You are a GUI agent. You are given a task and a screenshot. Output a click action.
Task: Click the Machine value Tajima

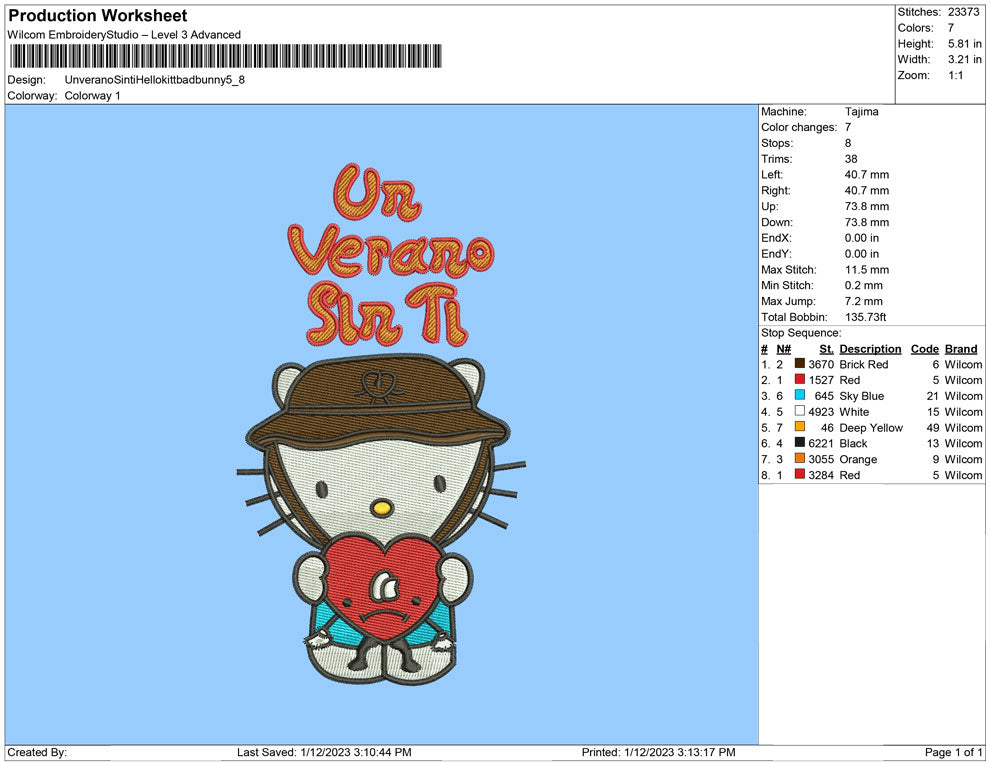[861, 112]
